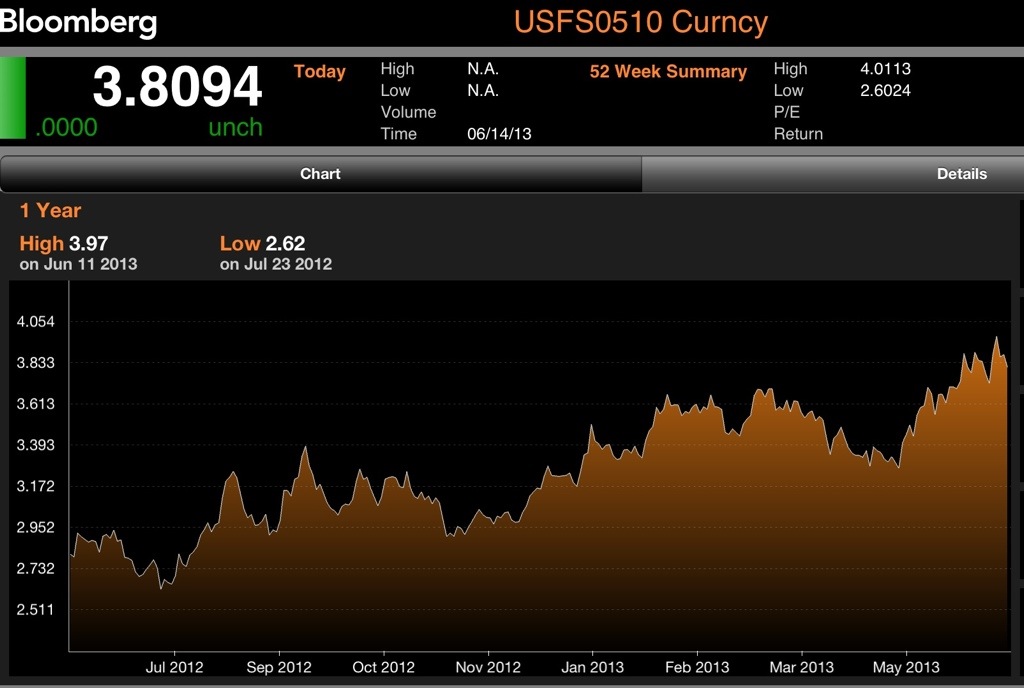Click the chart Low 2.62 label
This screenshot has height=688, width=1024.
click(262, 244)
